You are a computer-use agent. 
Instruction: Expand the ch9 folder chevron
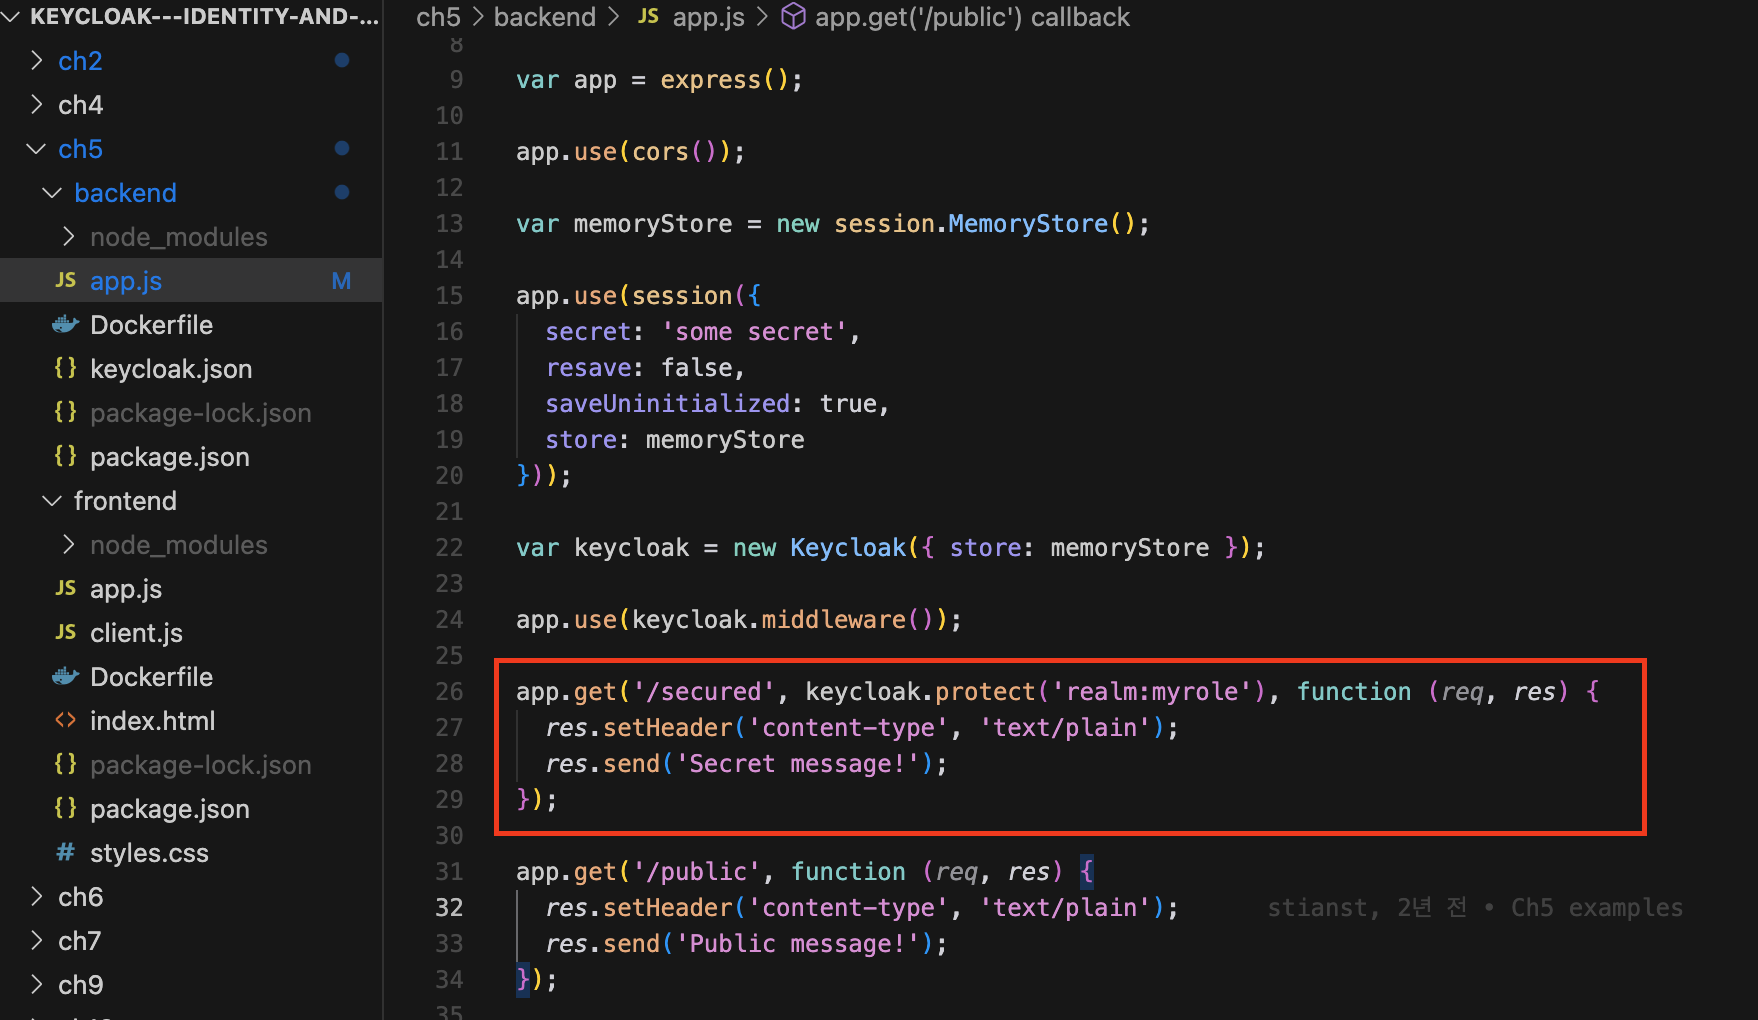point(37,985)
